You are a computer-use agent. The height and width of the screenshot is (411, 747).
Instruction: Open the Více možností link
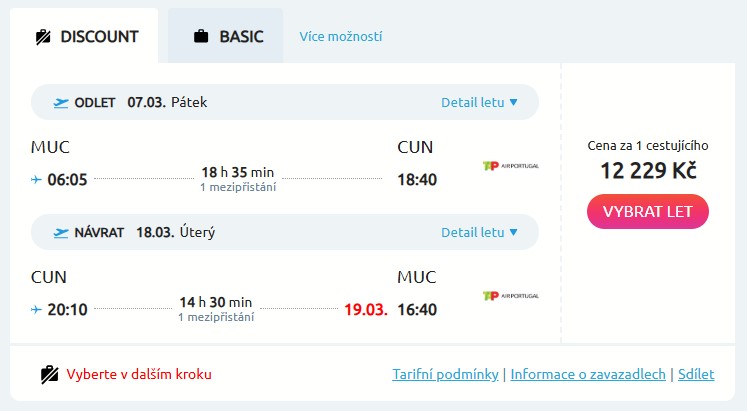pyautogui.click(x=340, y=37)
